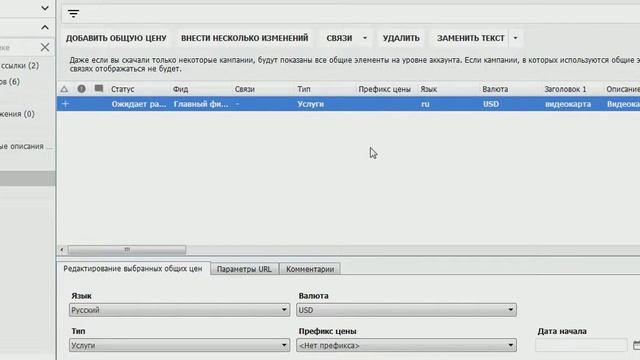Open the ЗАМЕНИТЬ ТЕКСТ dropdown arrow

pos(516,38)
